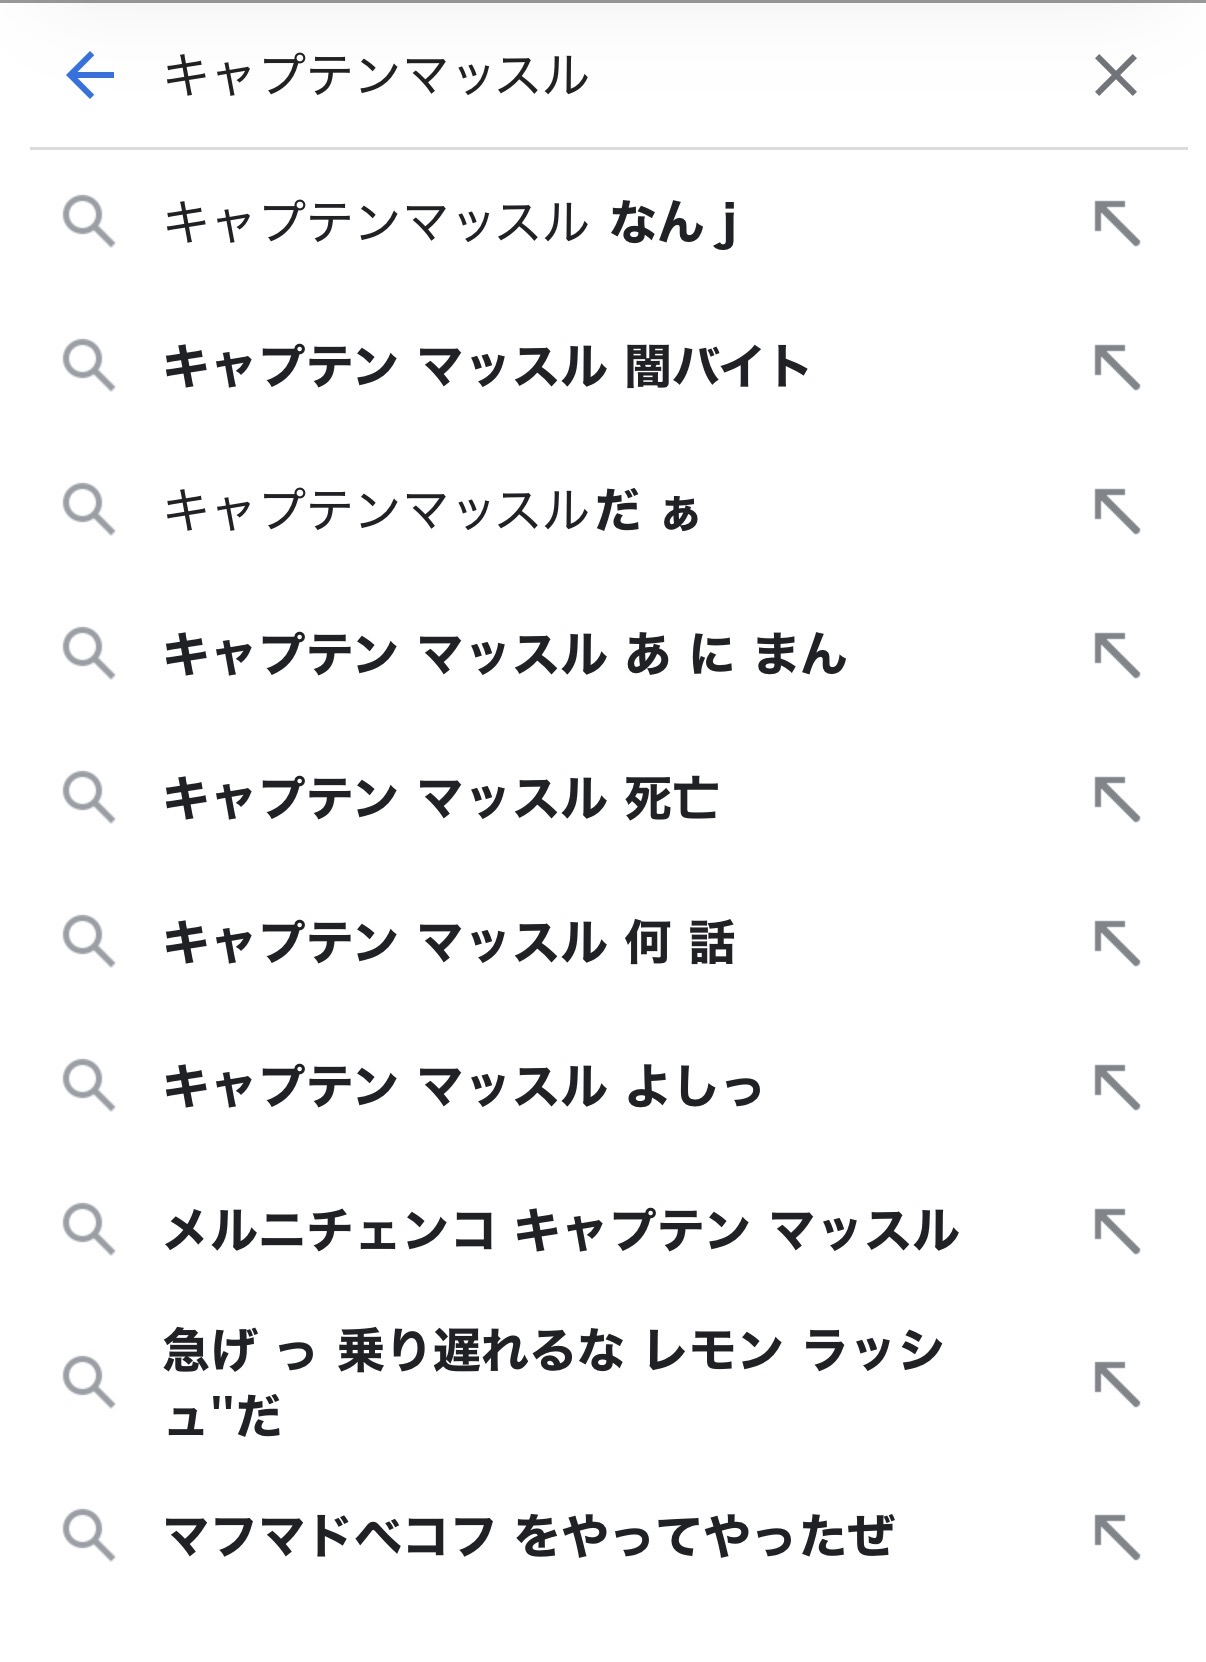Pick suggestion キャプテン マッスル よしっ
The image size is (1206, 1662).
point(462,1086)
